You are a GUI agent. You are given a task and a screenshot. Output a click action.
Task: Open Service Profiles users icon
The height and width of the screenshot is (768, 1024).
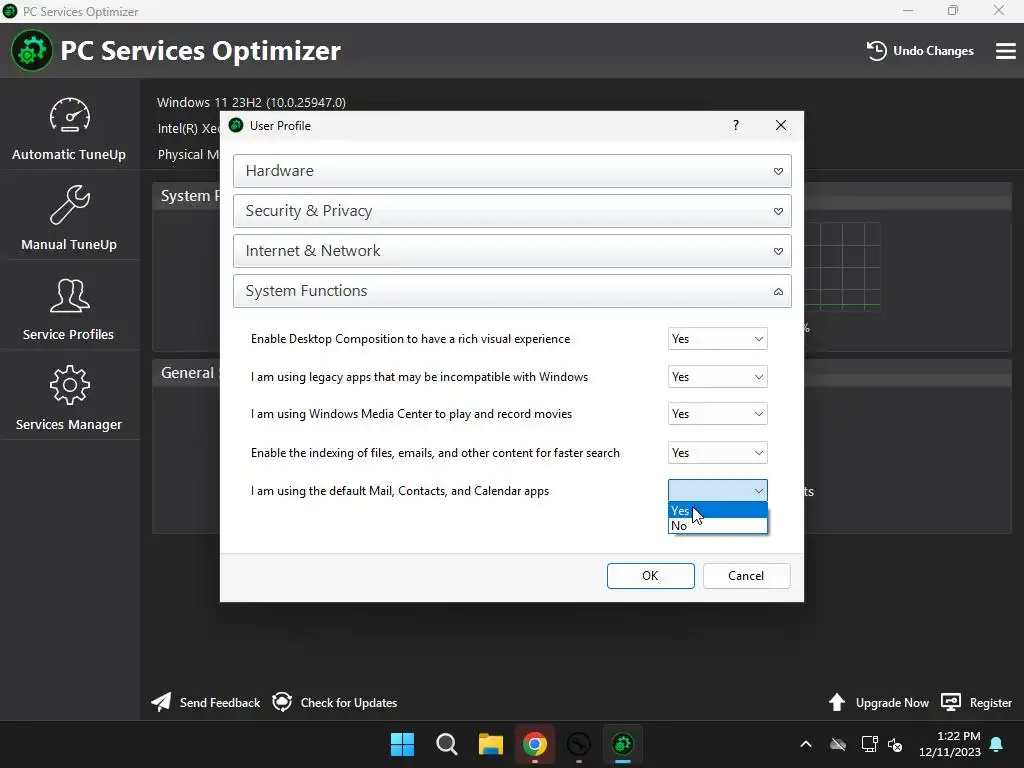coord(69,296)
